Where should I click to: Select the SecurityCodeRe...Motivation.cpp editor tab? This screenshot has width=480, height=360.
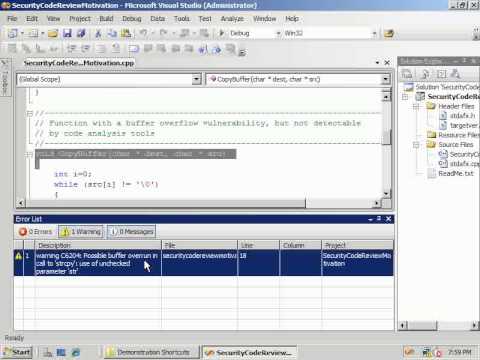[79, 63]
